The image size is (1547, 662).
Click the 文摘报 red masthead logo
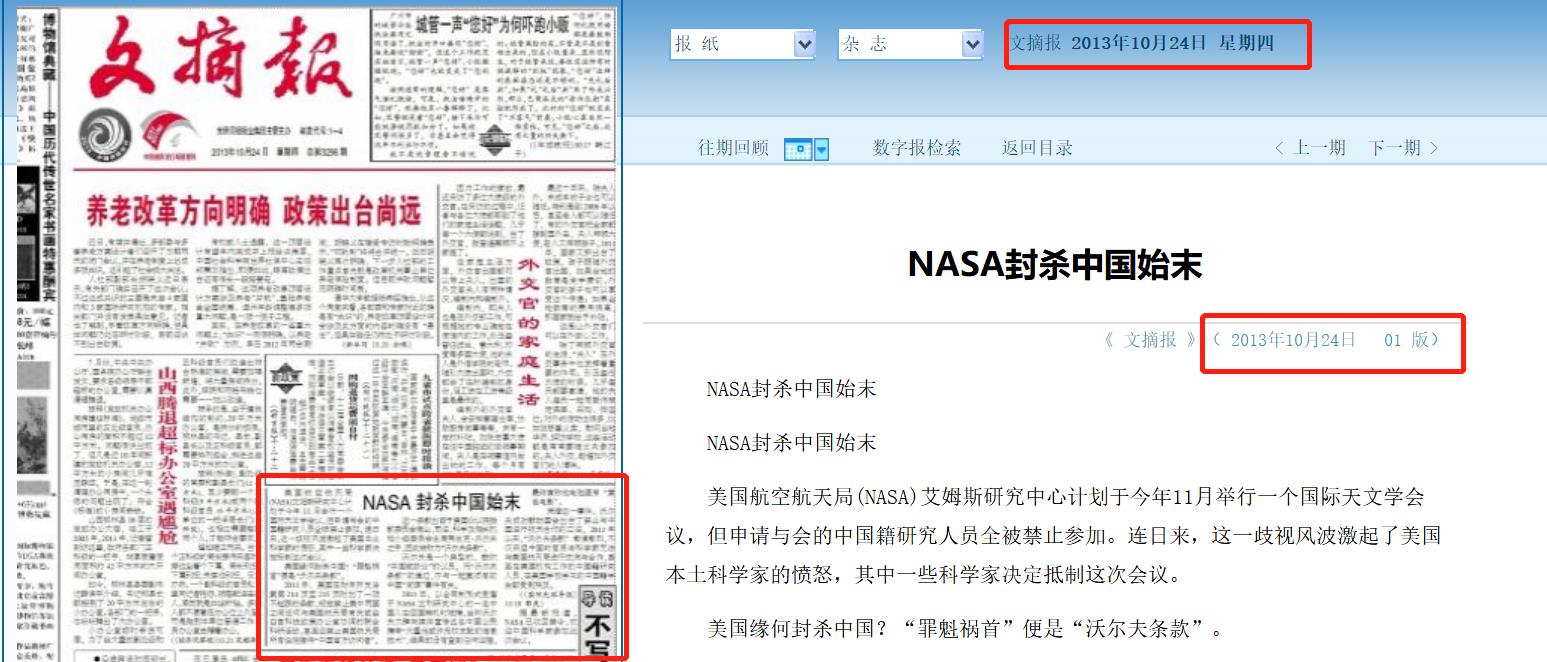(x=222, y=58)
